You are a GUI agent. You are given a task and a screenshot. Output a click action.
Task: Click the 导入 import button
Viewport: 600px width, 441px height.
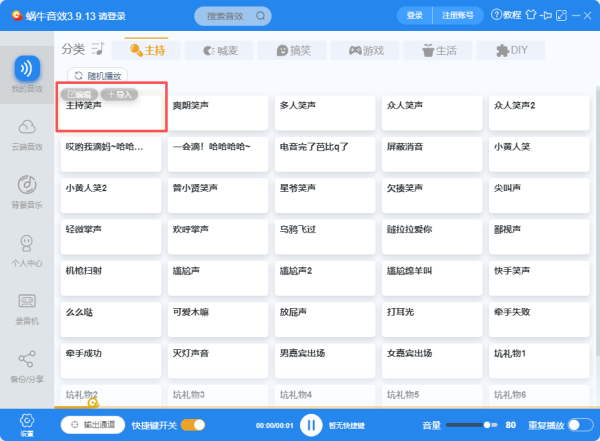tap(119, 94)
